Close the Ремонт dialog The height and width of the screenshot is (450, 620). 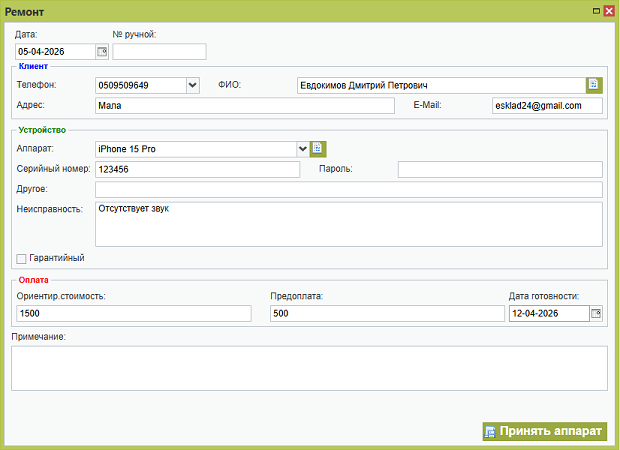coord(609,10)
